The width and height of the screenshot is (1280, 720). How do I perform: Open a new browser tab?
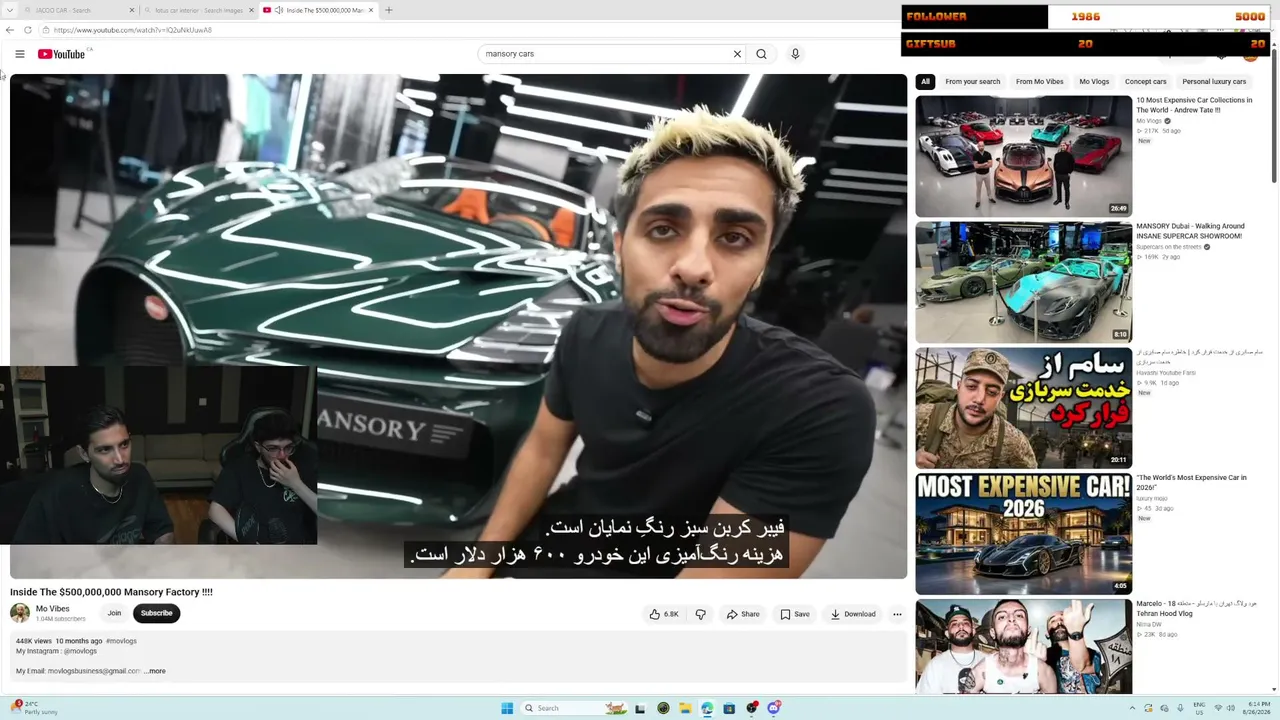pos(389,10)
